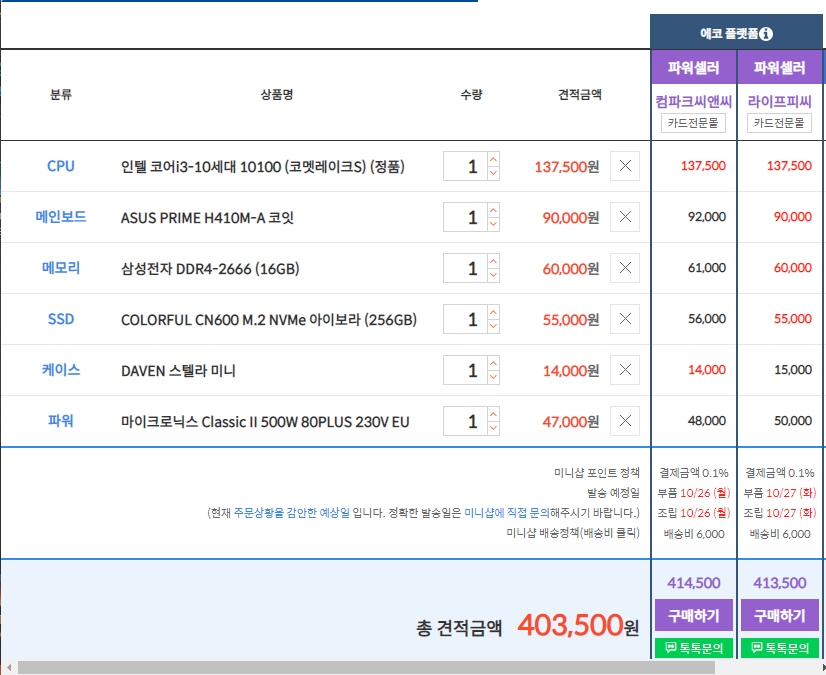This screenshot has height=675, width=826.
Task: Open the 라이프피씨 seller link
Action: click(x=779, y=101)
